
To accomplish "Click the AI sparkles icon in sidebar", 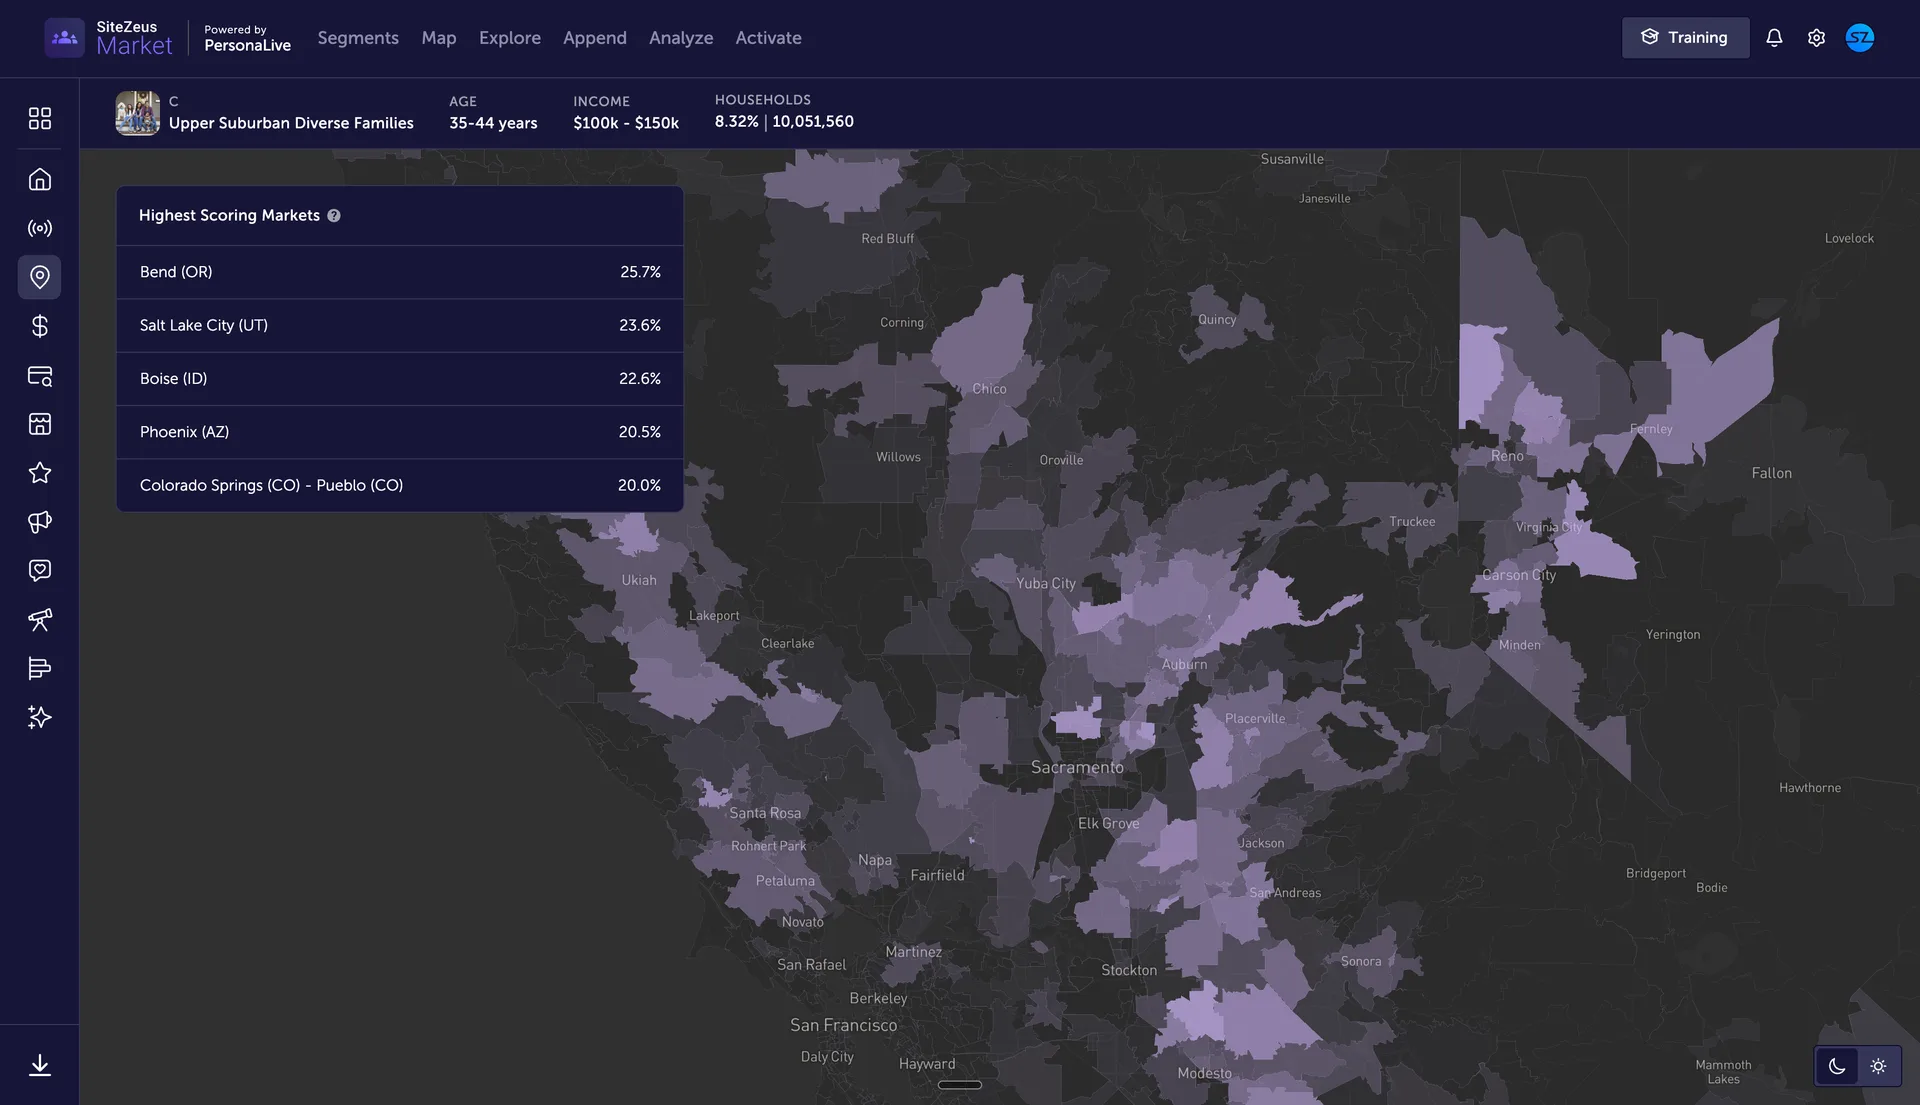I will pyautogui.click(x=40, y=717).
